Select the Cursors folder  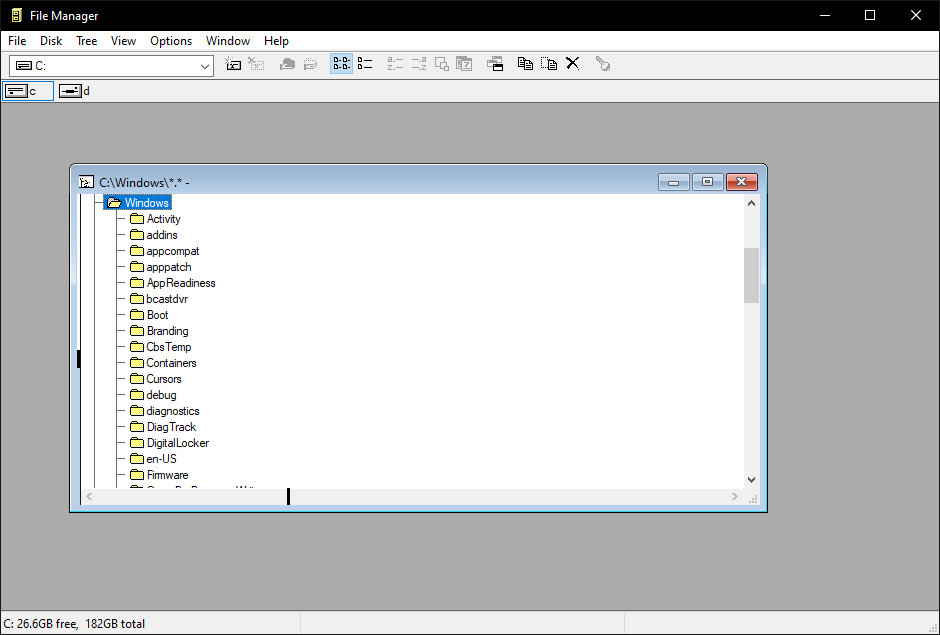point(156,379)
